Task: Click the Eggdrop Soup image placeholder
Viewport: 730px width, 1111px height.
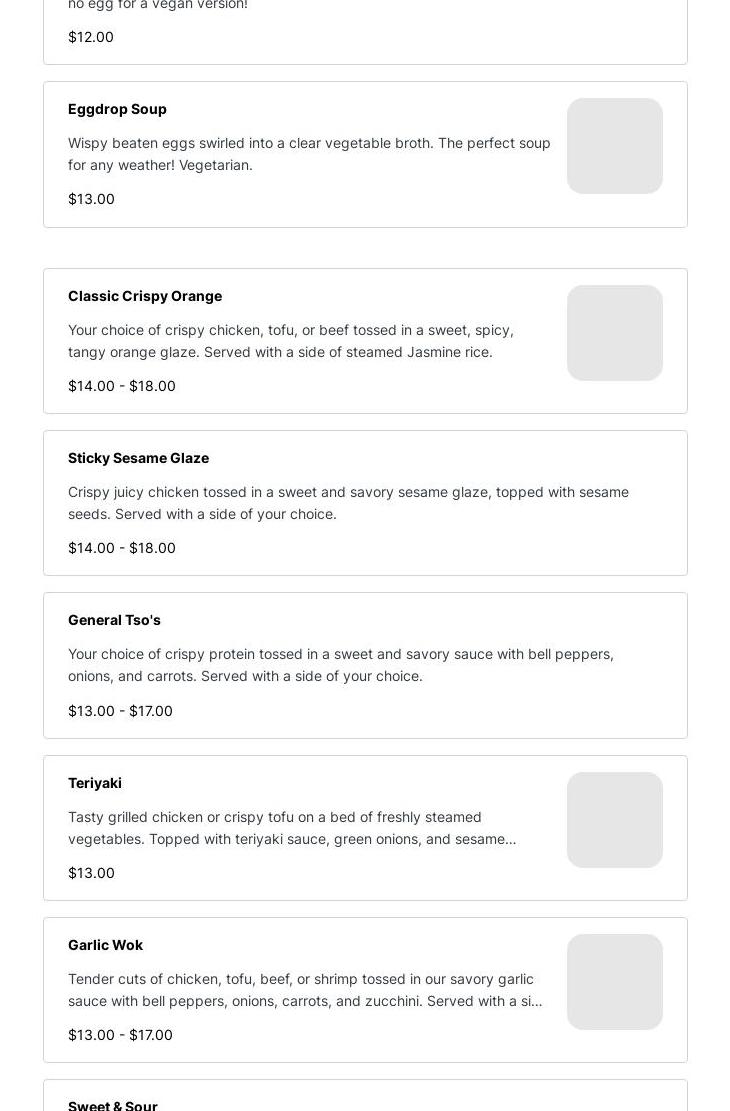Action: (614, 146)
